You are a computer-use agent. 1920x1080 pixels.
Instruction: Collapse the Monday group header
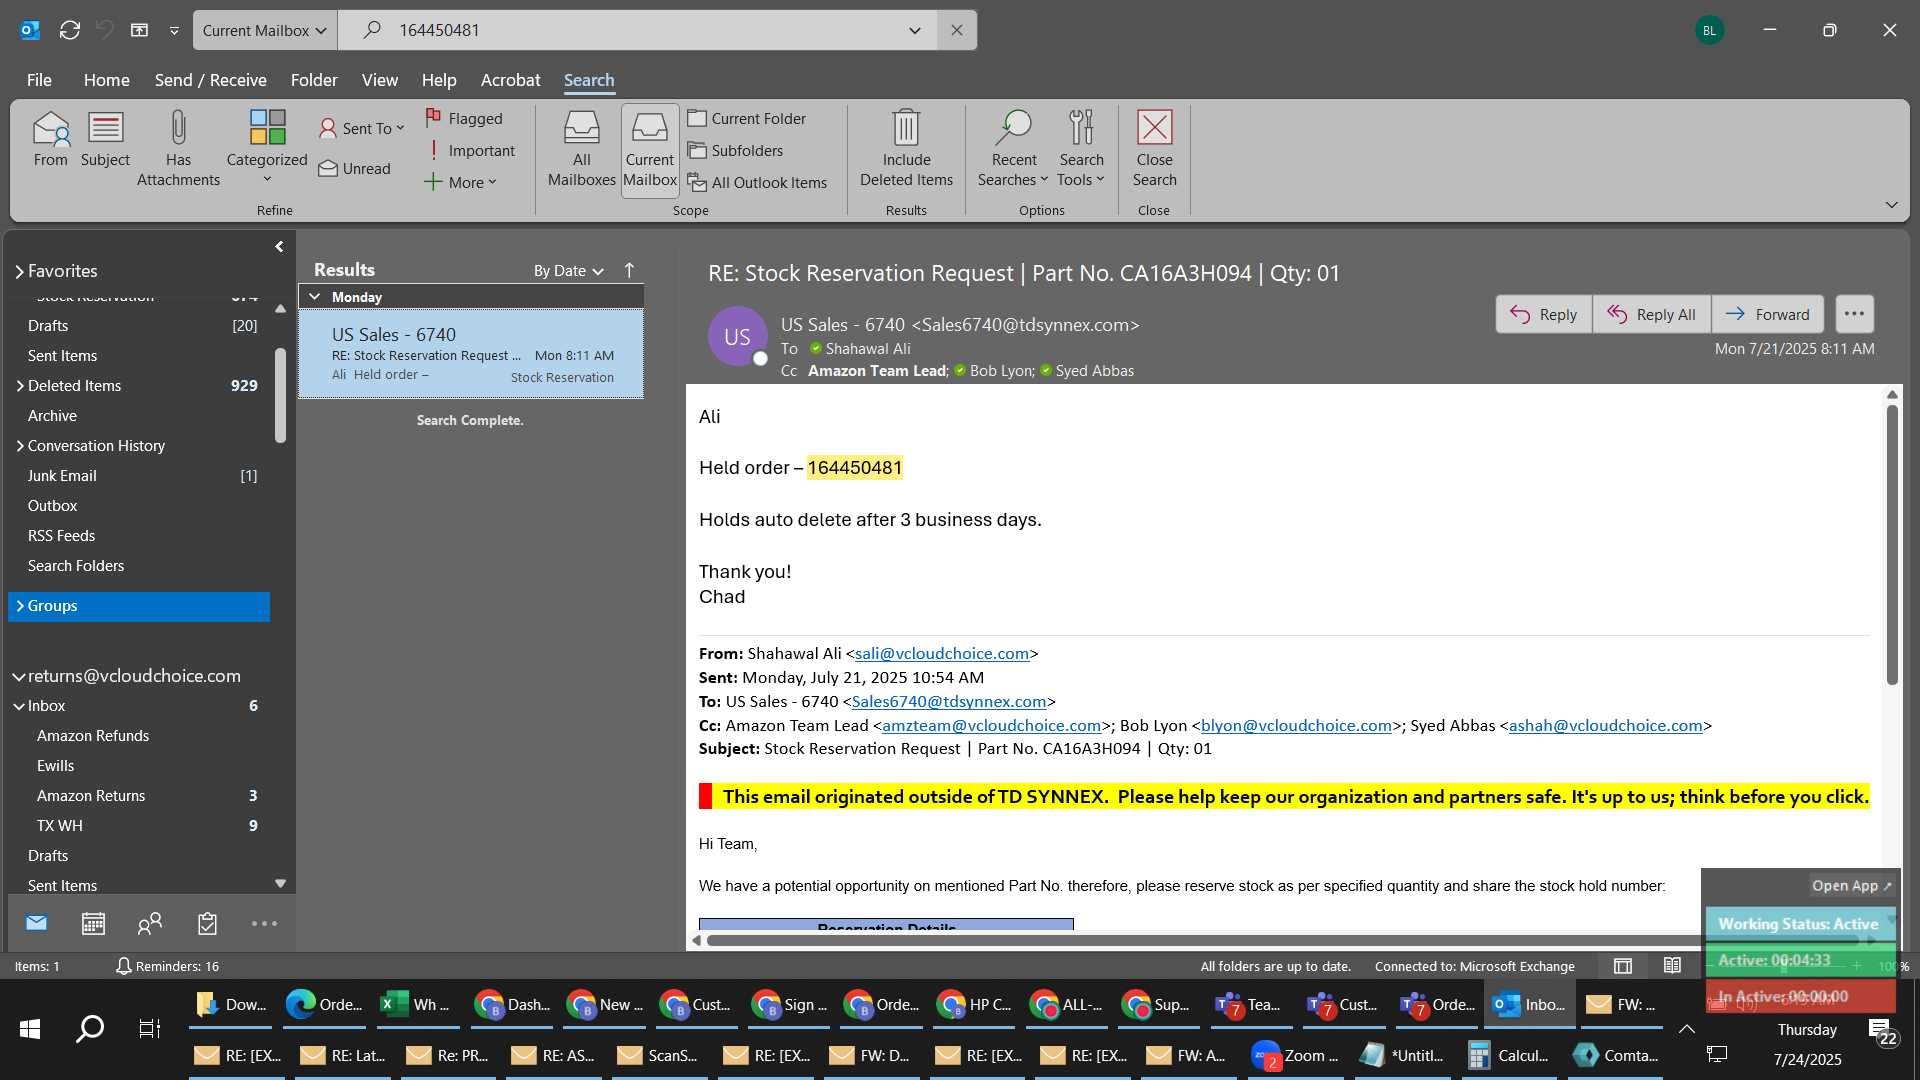pyautogui.click(x=315, y=297)
